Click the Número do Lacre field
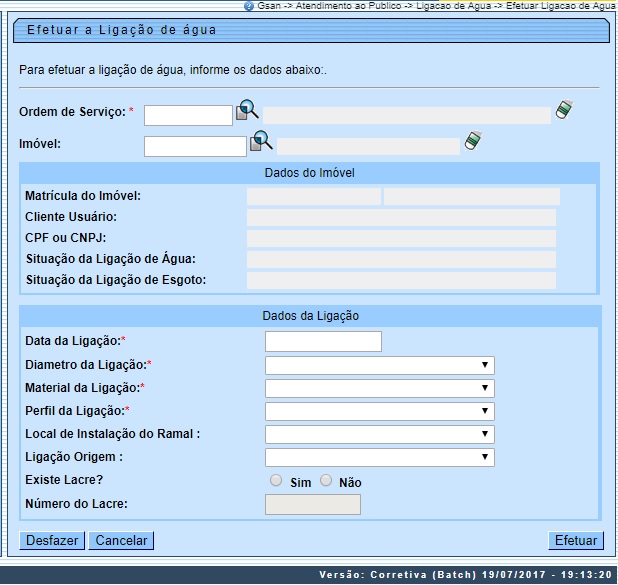618x585 pixels. (313, 505)
